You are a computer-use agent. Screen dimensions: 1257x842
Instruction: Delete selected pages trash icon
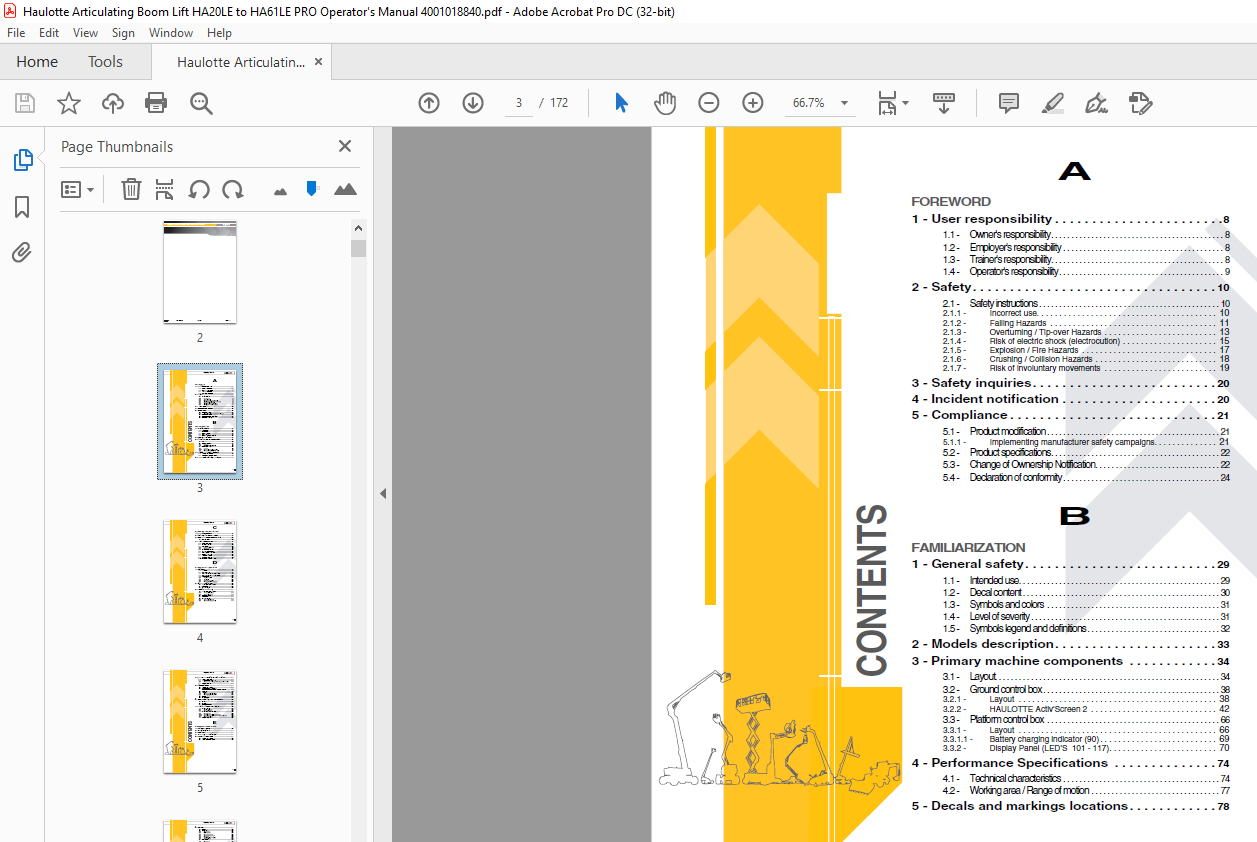(x=131, y=189)
